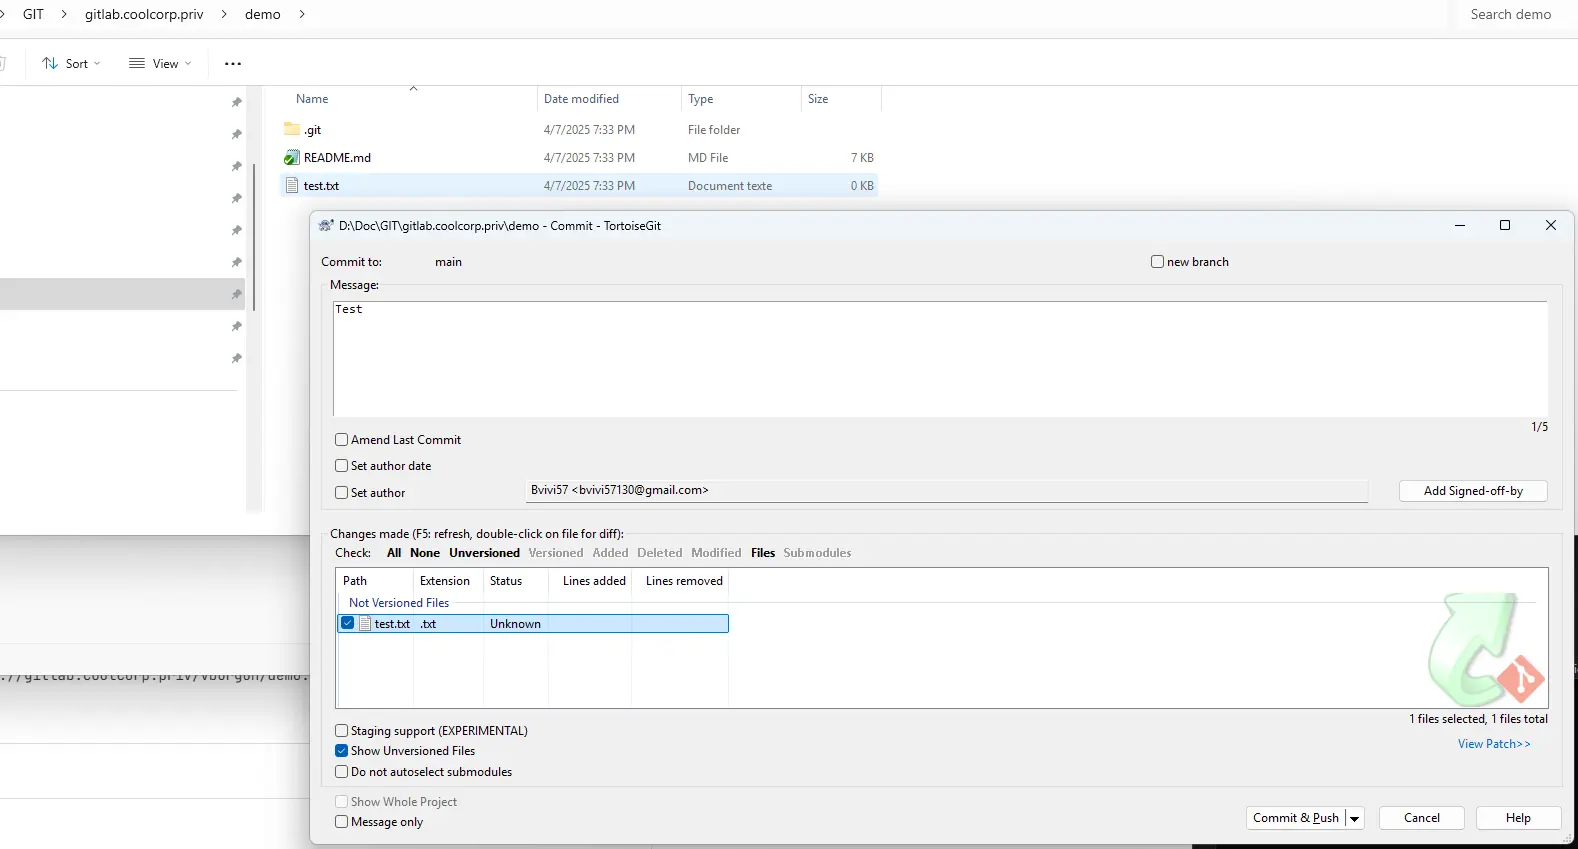Viewport: 1578px width, 849px height.
Task: Enable Staging support (EXPERIMENTAL)
Action: coord(341,731)
